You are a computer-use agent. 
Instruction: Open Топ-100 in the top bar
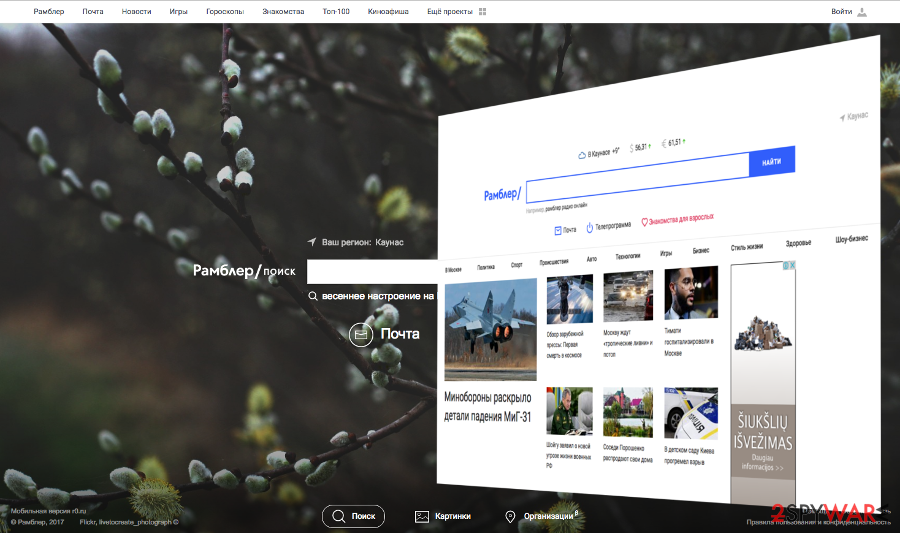point(336,11)
